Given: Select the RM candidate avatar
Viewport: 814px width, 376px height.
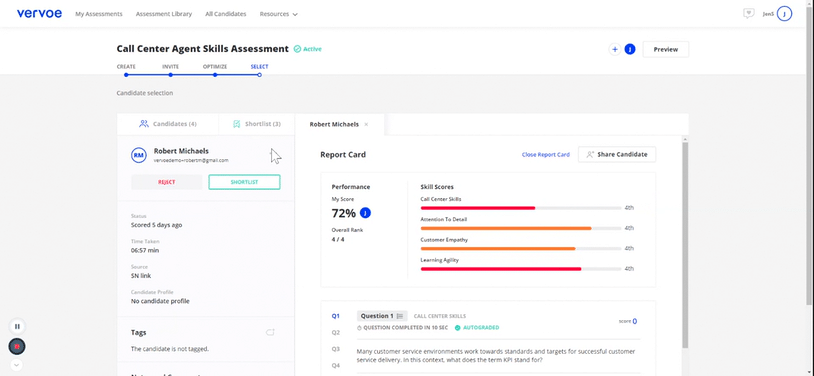Looking at the screenshot, I should [x=139, y=155].
